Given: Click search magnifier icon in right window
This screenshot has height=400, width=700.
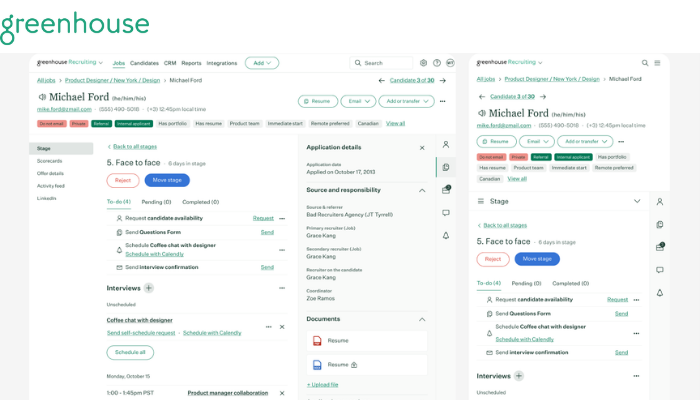Looking at the screenshot, I should 645,63.
